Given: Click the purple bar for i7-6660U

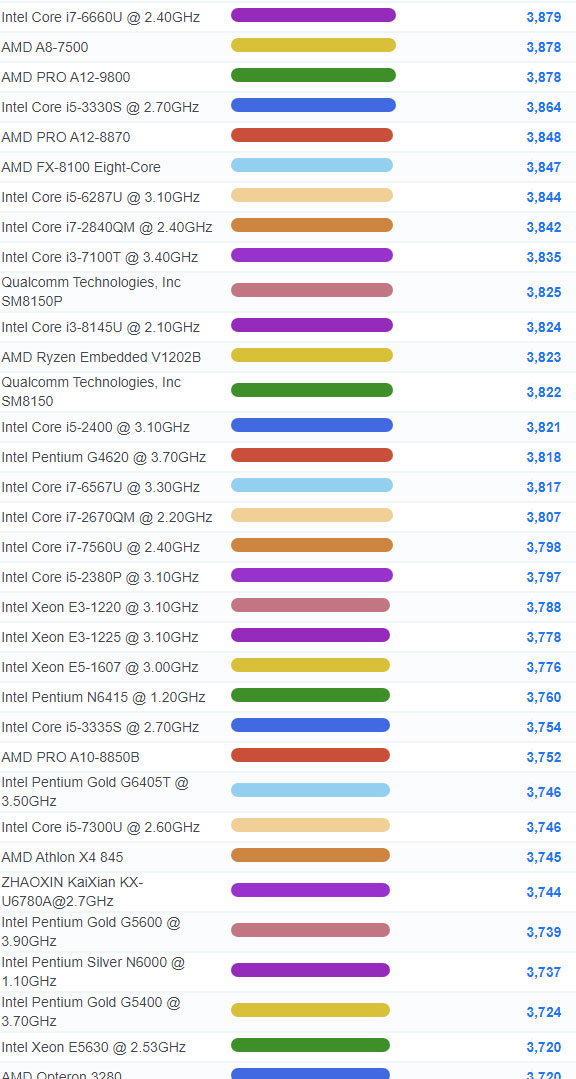Looking at the screenshot, I should [x=313, y=15].
